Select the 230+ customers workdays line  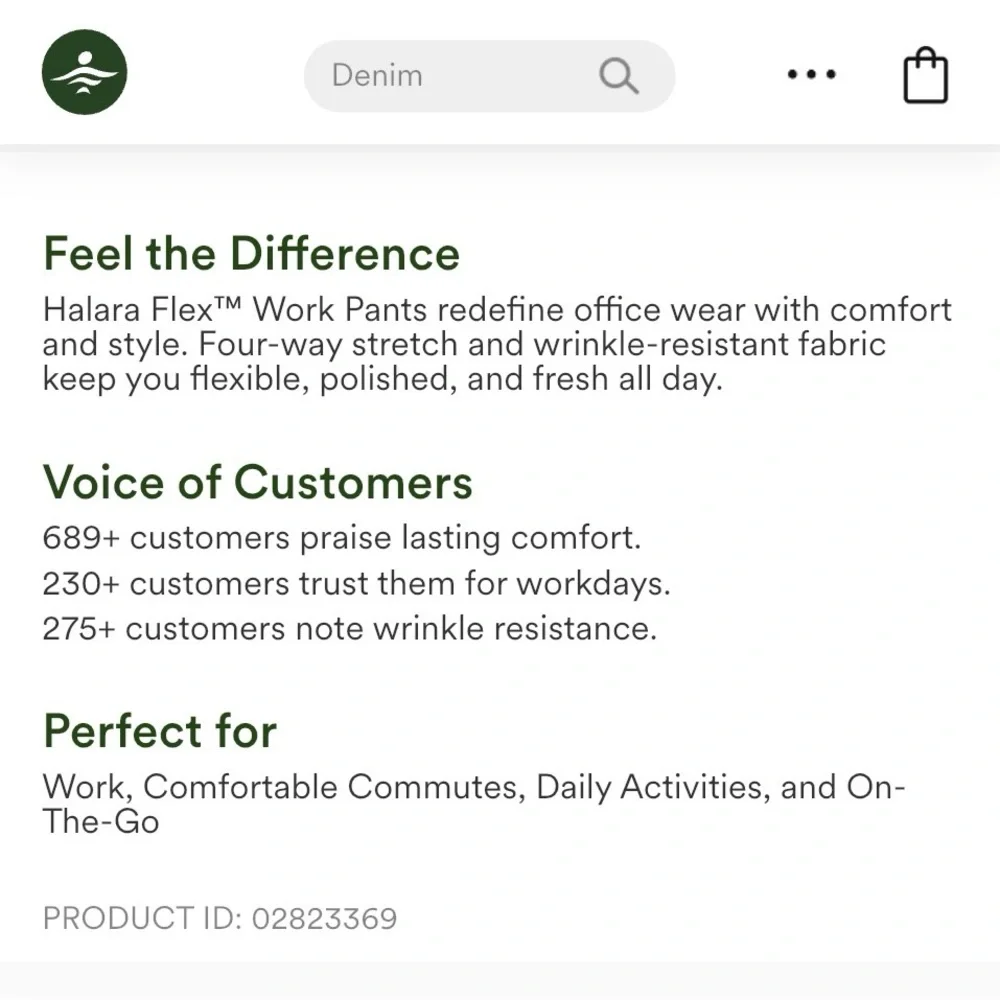tap(356, 583)
